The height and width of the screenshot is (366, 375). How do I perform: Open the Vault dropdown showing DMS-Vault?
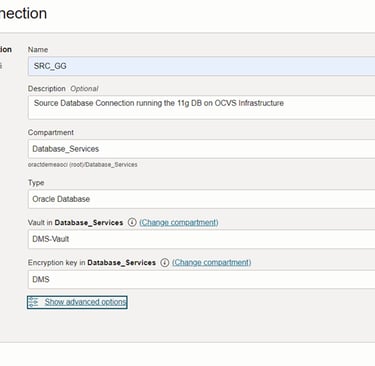201,239
